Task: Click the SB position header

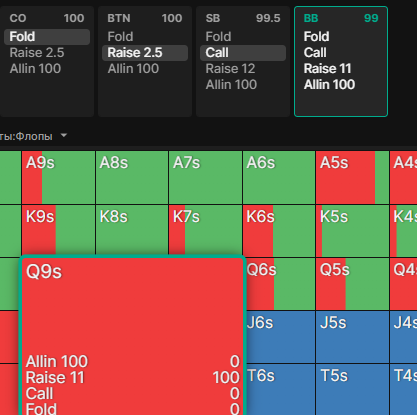Action: point(213,18)
